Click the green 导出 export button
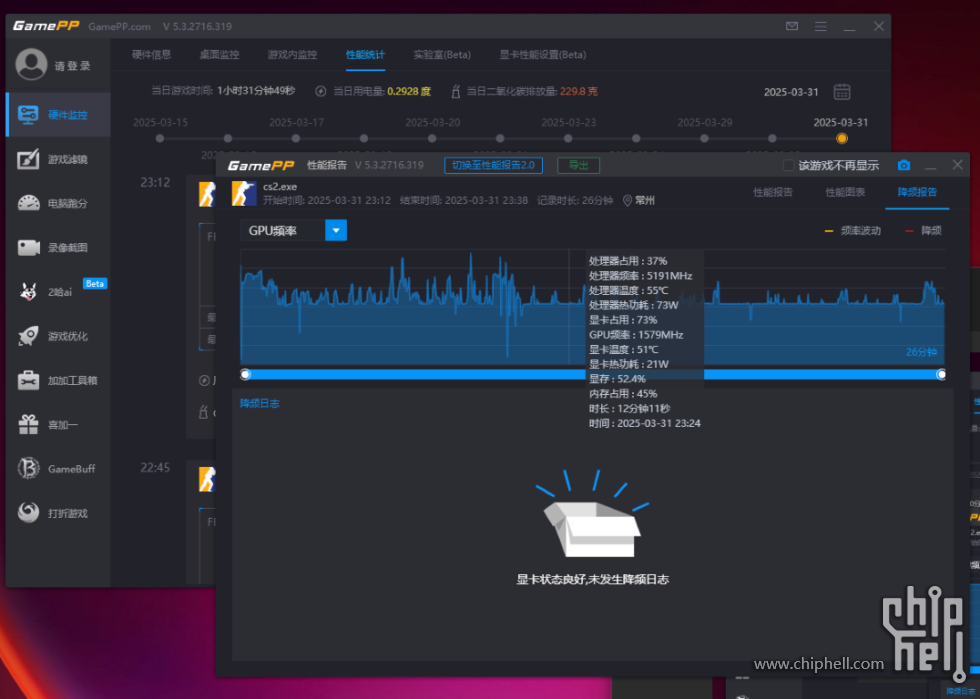 click(578, 165)
